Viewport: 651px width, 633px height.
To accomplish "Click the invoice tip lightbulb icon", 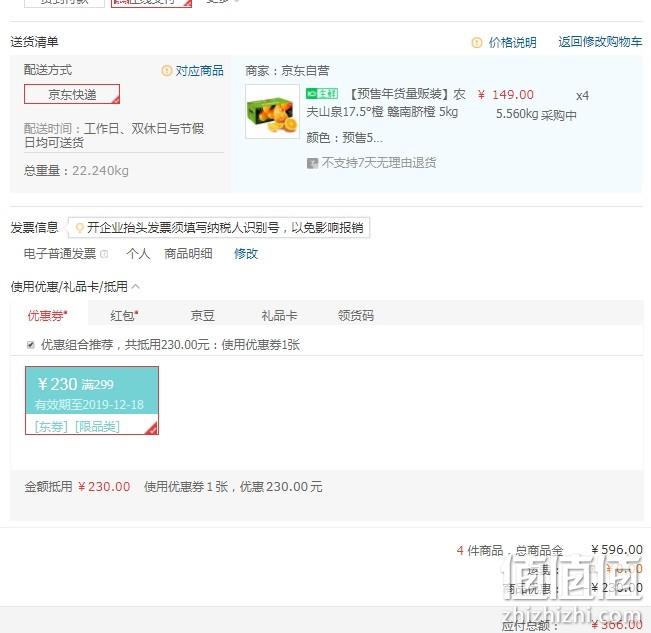I will pos(79,227).
